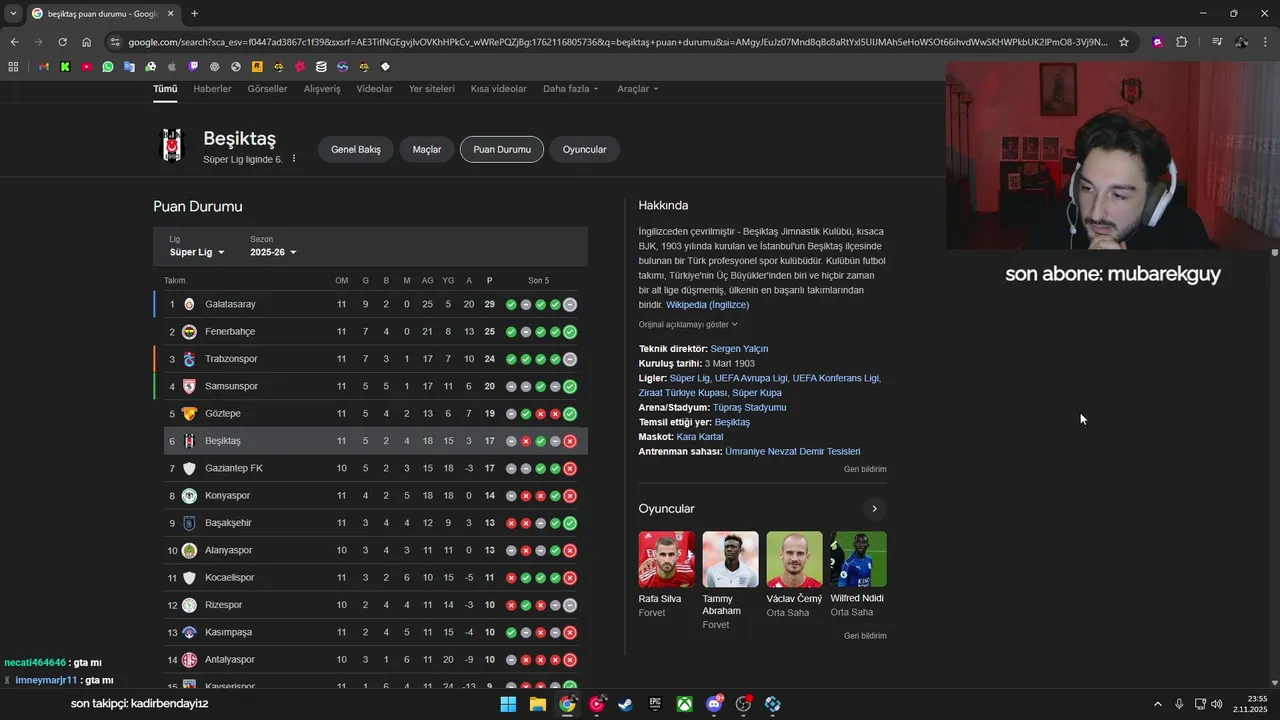Click the address bar URL field

[617, 42]
